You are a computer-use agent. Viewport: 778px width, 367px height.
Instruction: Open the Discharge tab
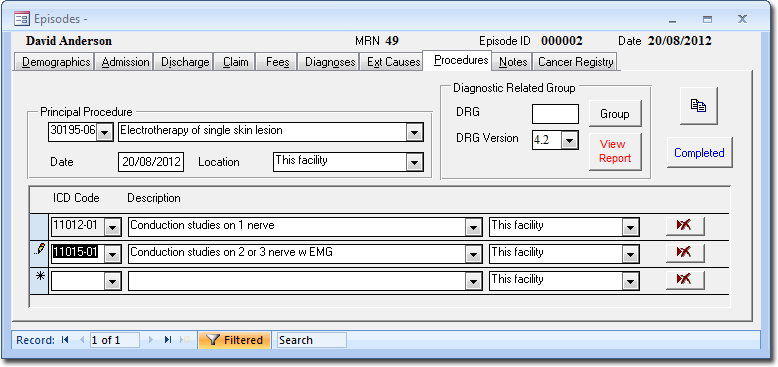(x=185, y=62)
